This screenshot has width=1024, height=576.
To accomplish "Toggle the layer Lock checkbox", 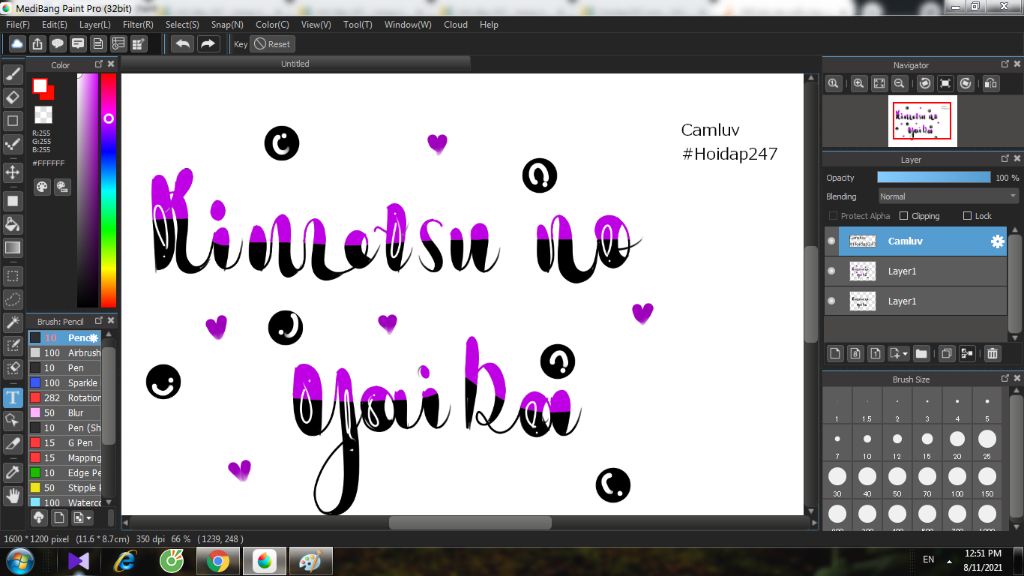I will (x=967, y=216).
